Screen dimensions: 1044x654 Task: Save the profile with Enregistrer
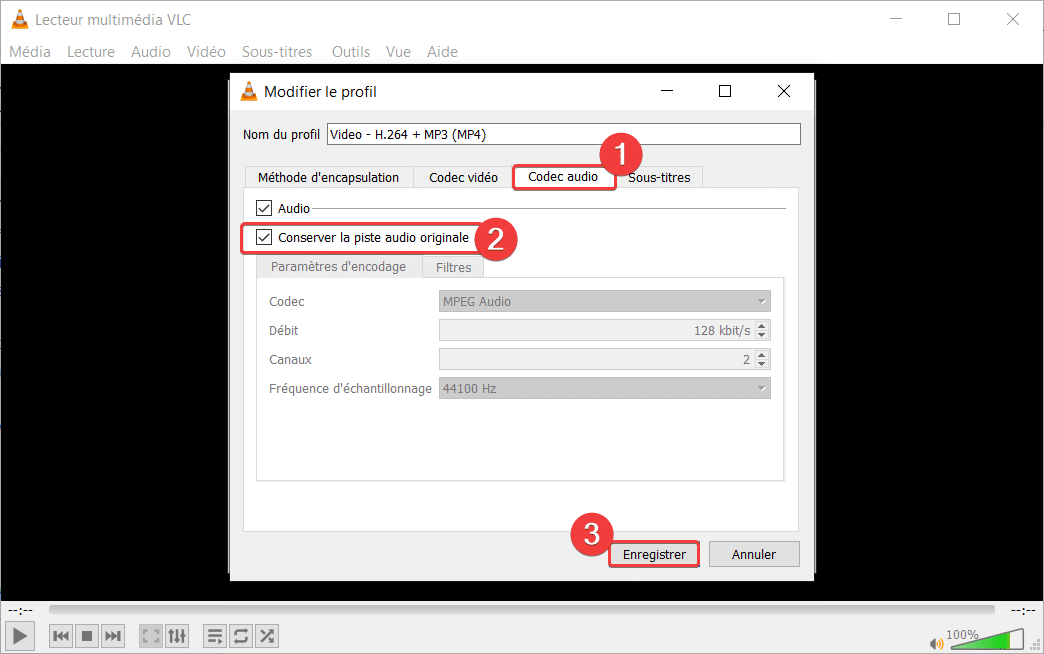(x=653, y=553)
